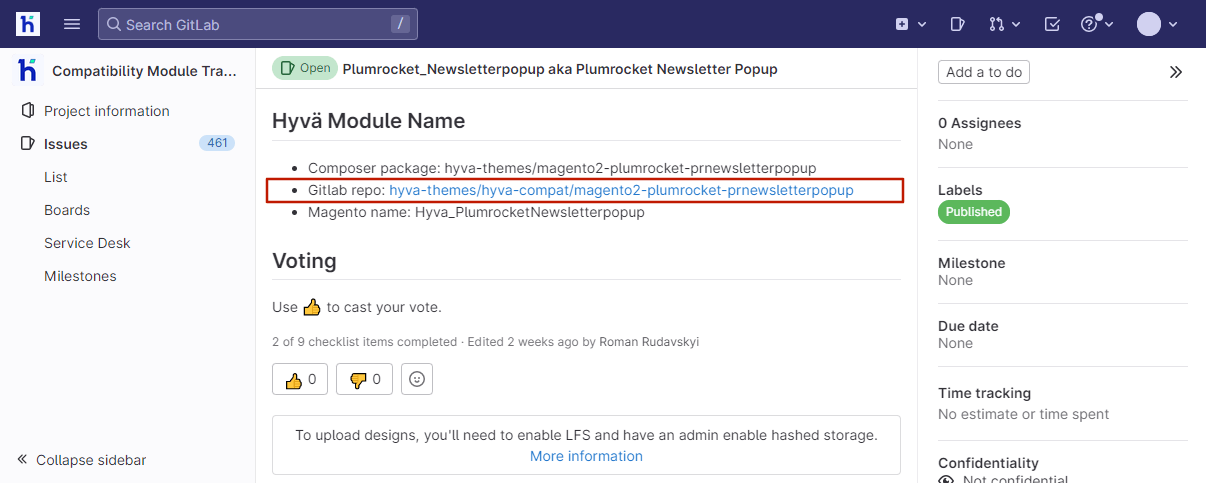
Task: Open the Service Desk page
Action: 87,243
